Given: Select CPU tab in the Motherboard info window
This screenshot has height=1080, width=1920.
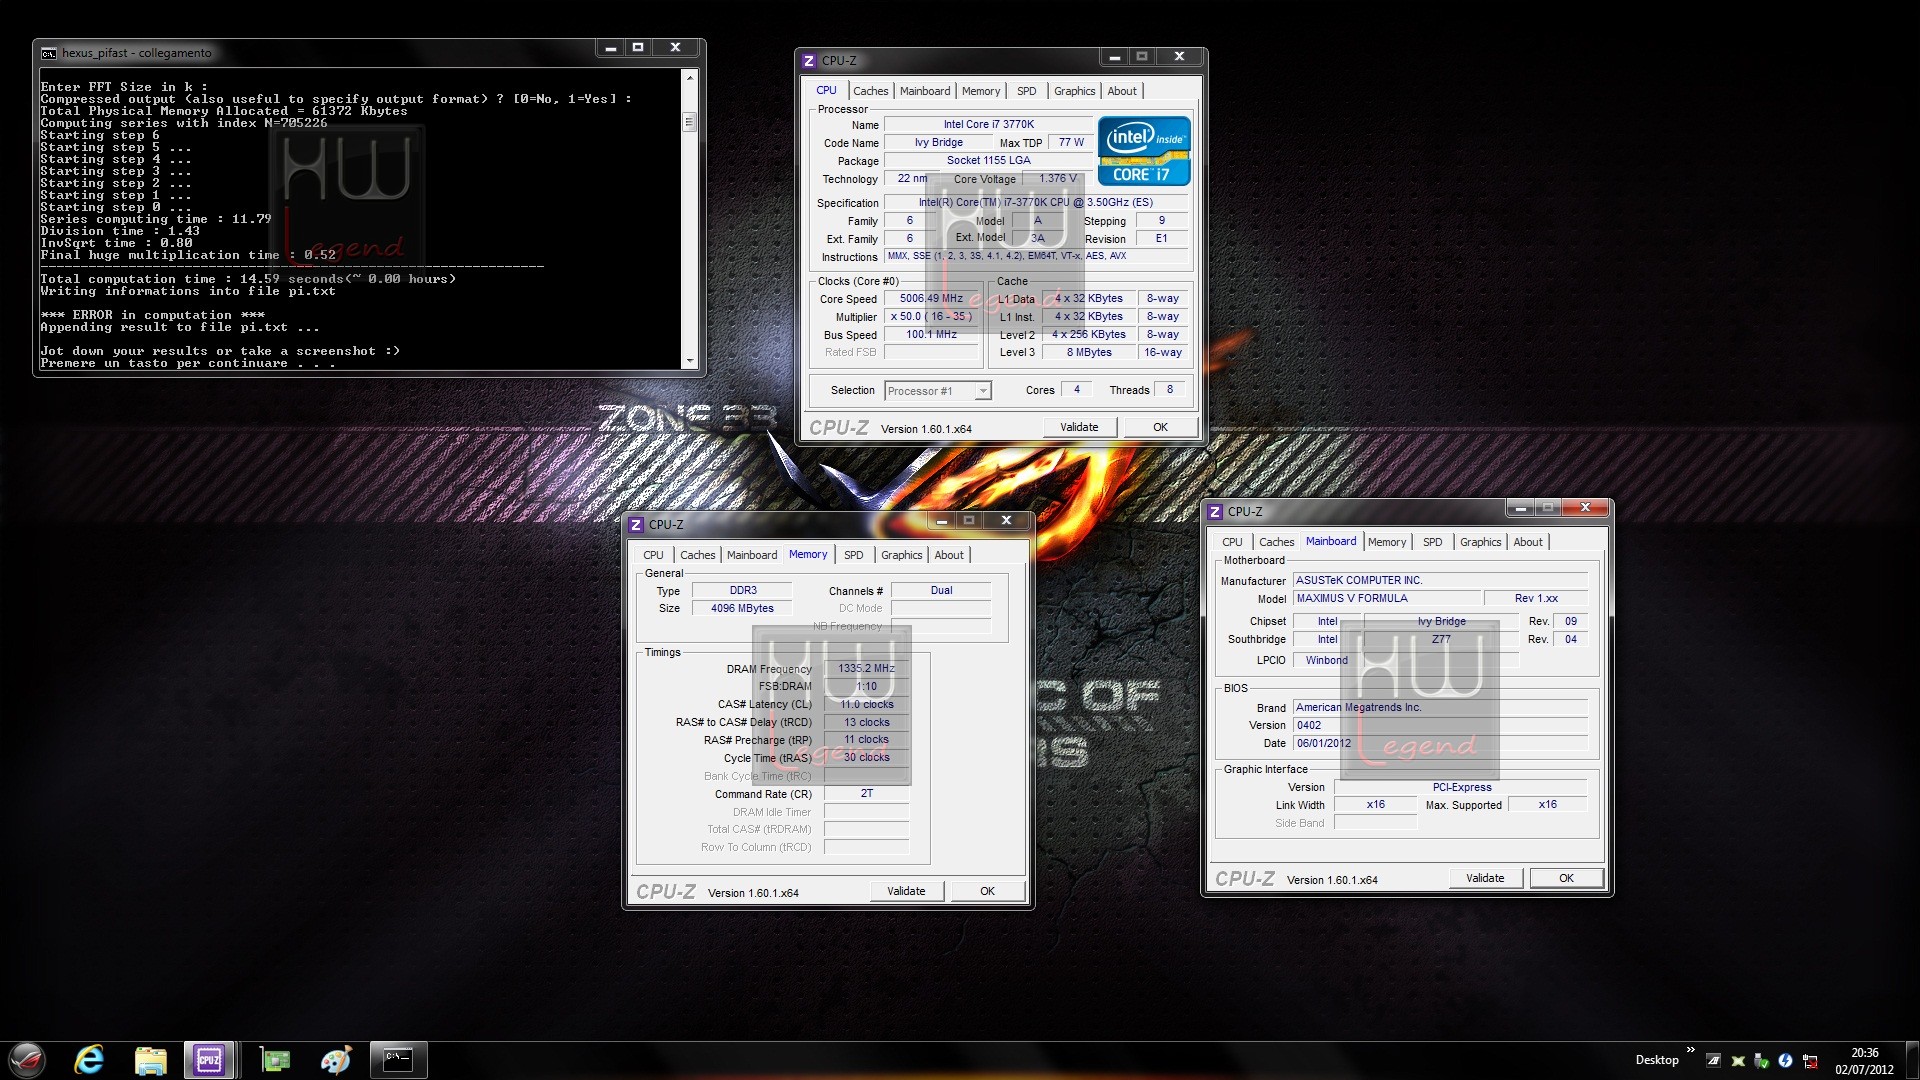Looking at the screenshot, I should coord(1232,542).
